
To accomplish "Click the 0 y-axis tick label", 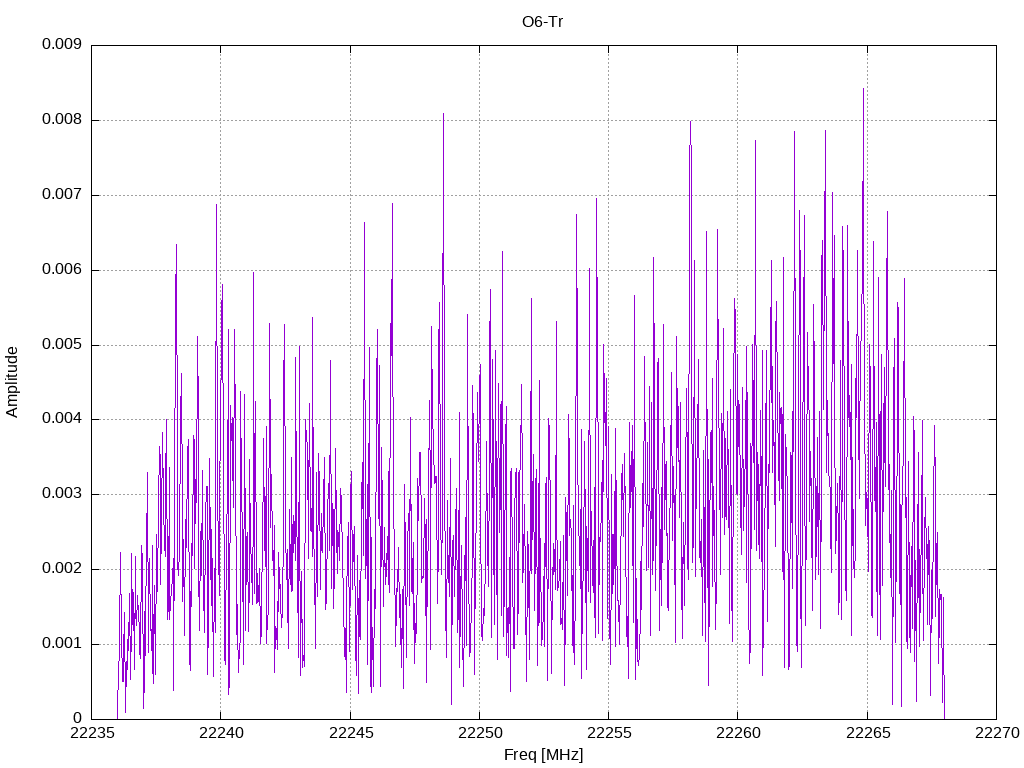I will (78, 718).
